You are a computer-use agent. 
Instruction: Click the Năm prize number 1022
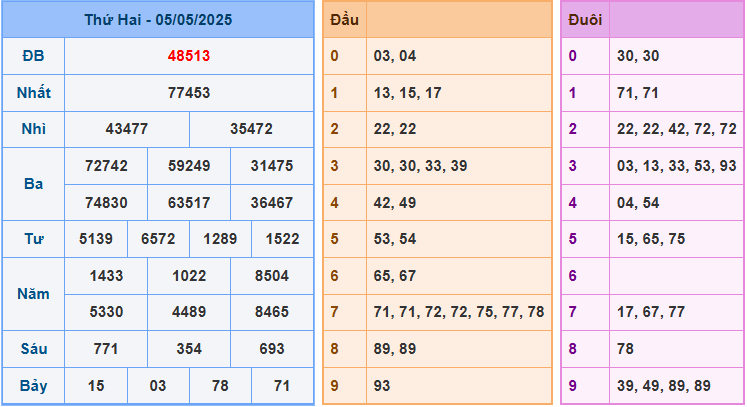(189, 275)
